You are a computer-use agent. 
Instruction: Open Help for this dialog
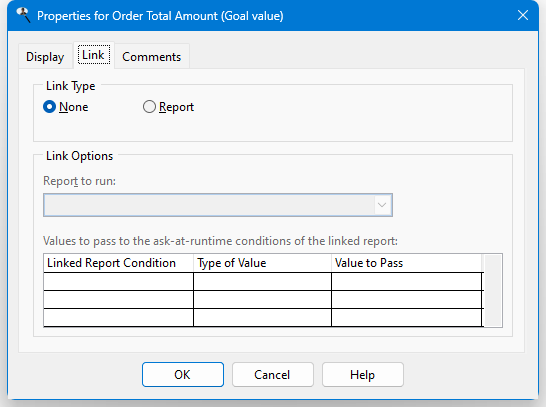pos(363,375)
